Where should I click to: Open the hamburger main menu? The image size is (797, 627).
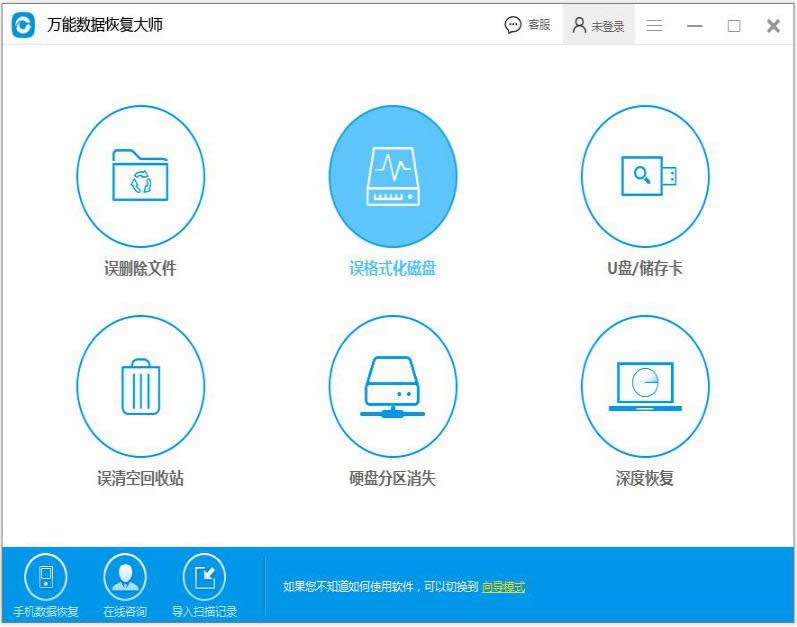pyautogui.click(x=654, y=26)
